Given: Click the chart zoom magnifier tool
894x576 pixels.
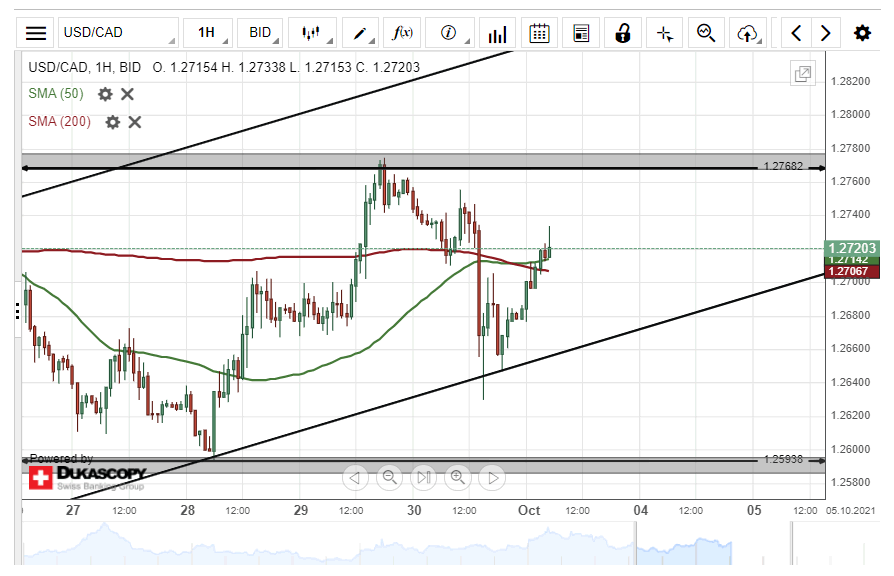Looking at the screenshot, I should [706, 33].
